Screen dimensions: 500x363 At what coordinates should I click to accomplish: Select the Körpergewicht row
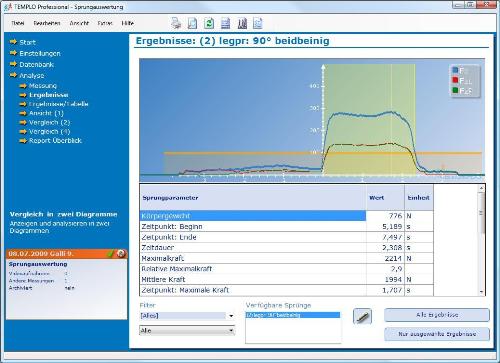coord(287,216)
